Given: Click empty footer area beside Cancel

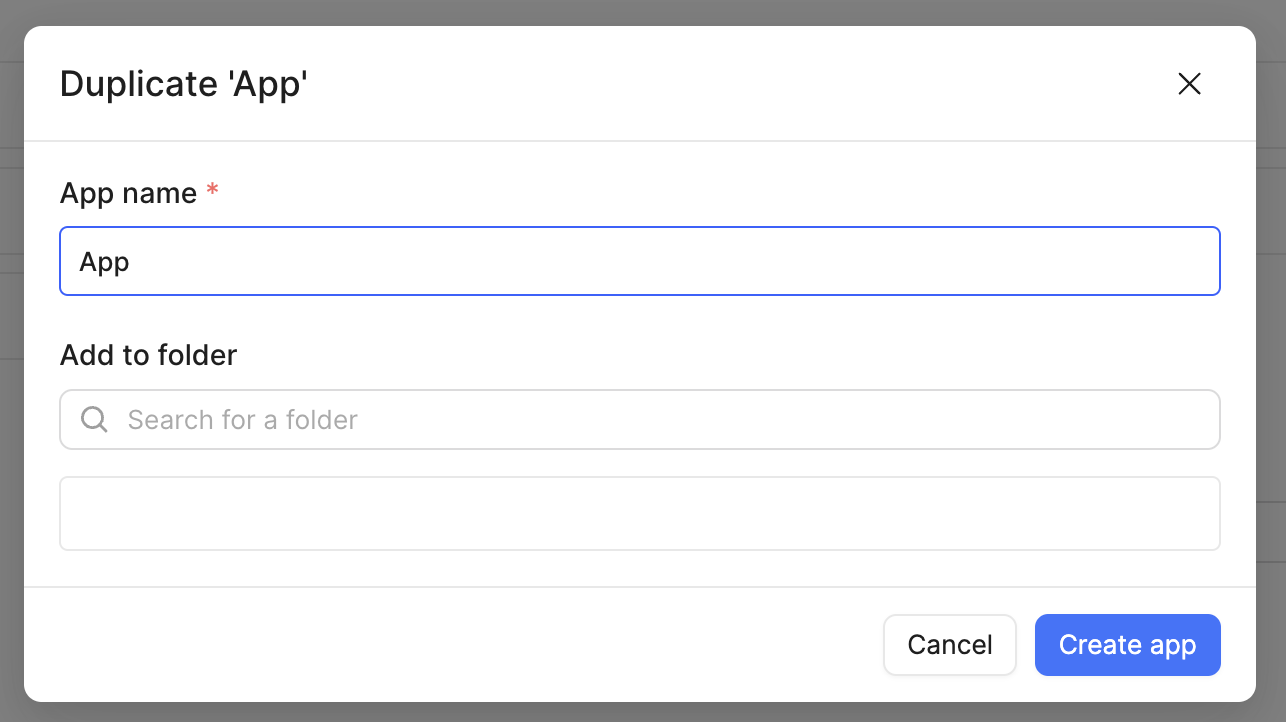Looking at the screenshot, I should pyautogui.click(x=460, y=645).
